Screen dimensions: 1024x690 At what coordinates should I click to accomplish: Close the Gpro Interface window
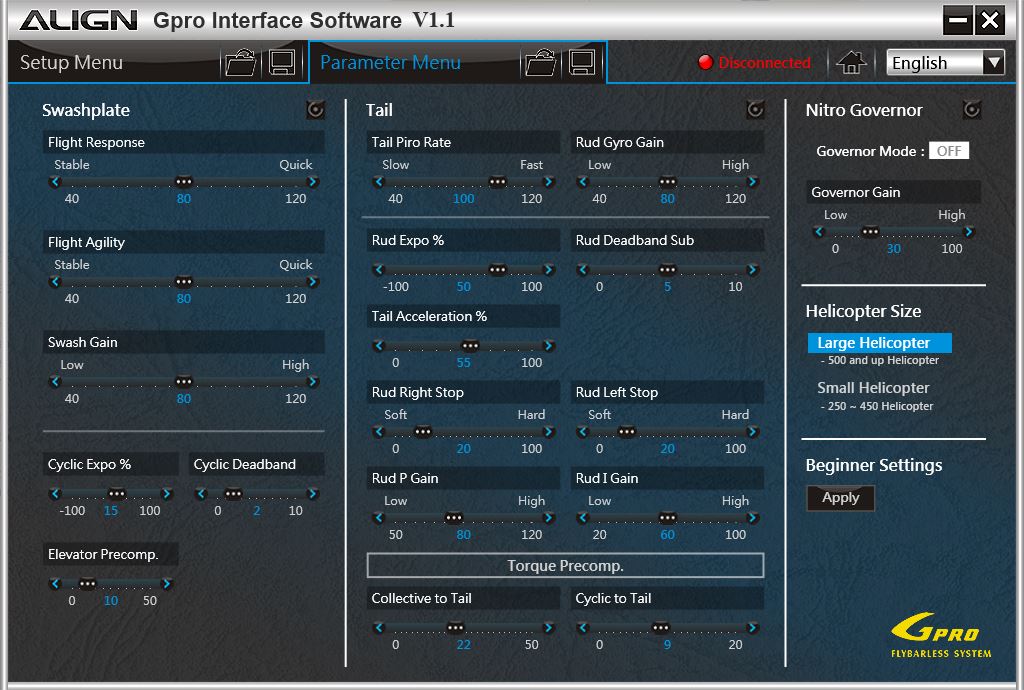click(990, 21)
